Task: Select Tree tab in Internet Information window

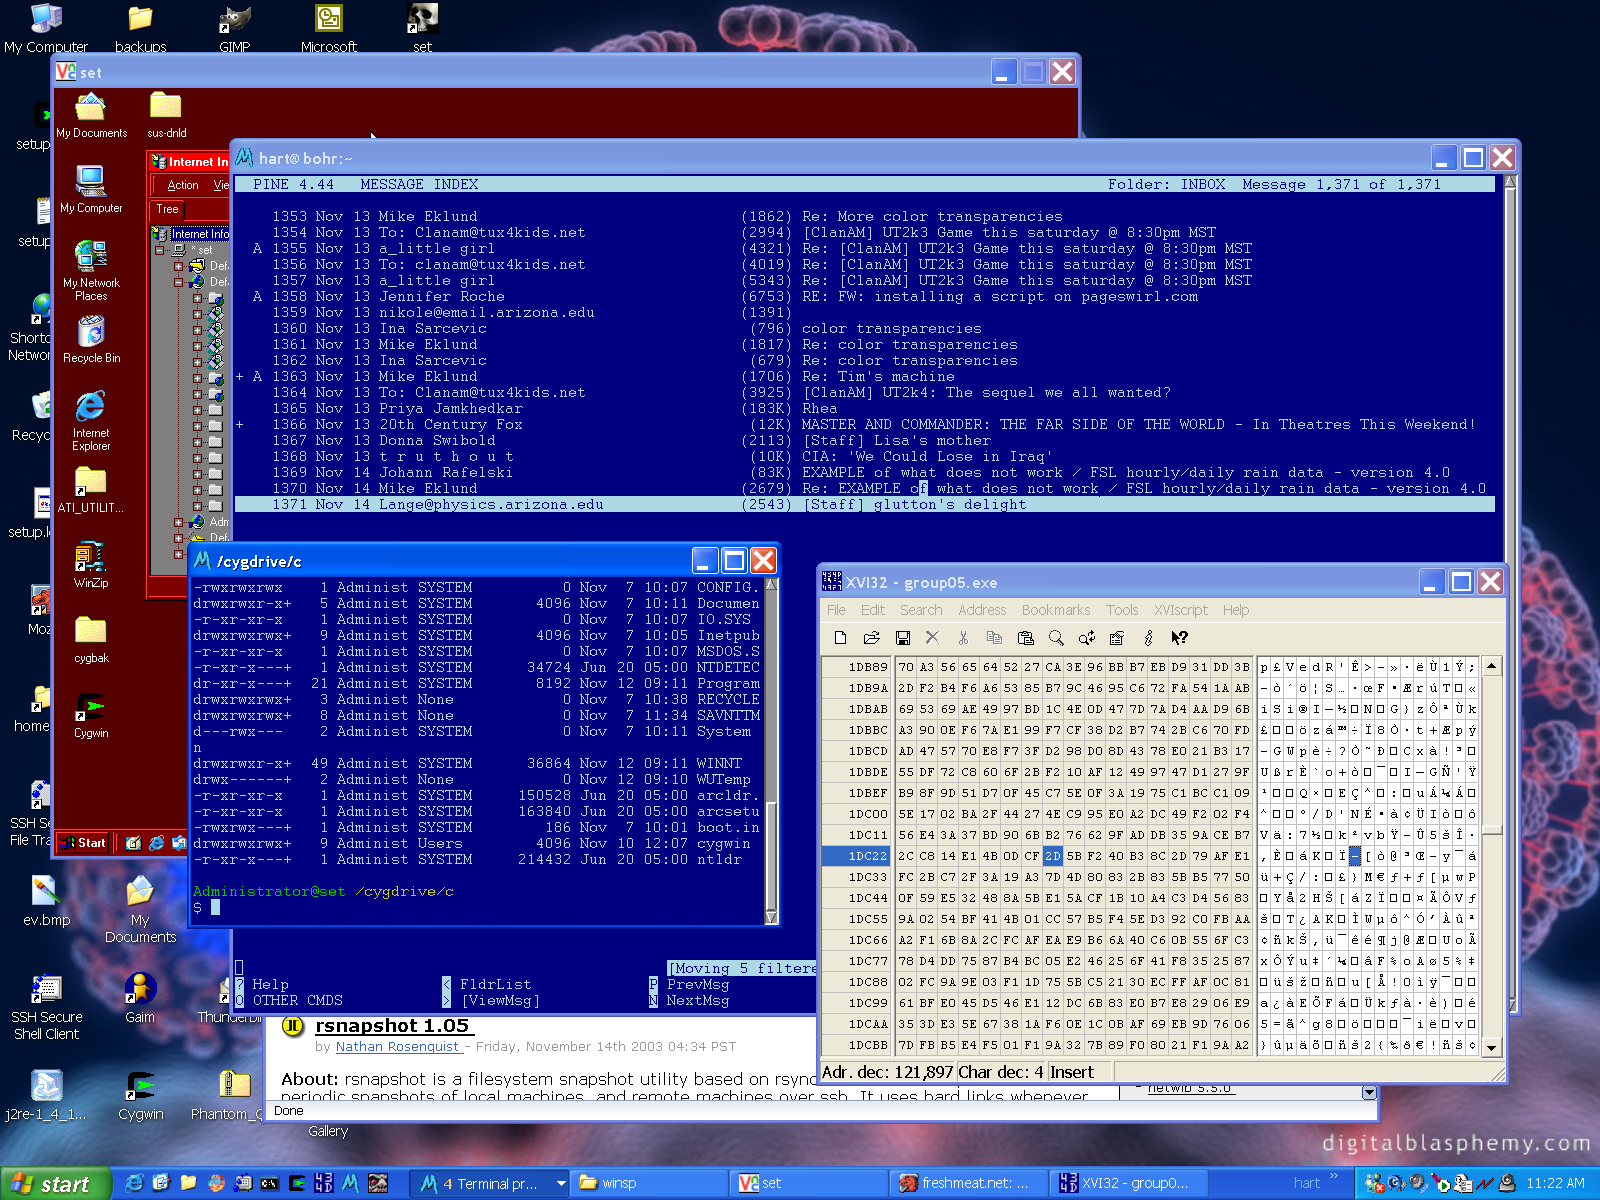Action: coord(167,209)
